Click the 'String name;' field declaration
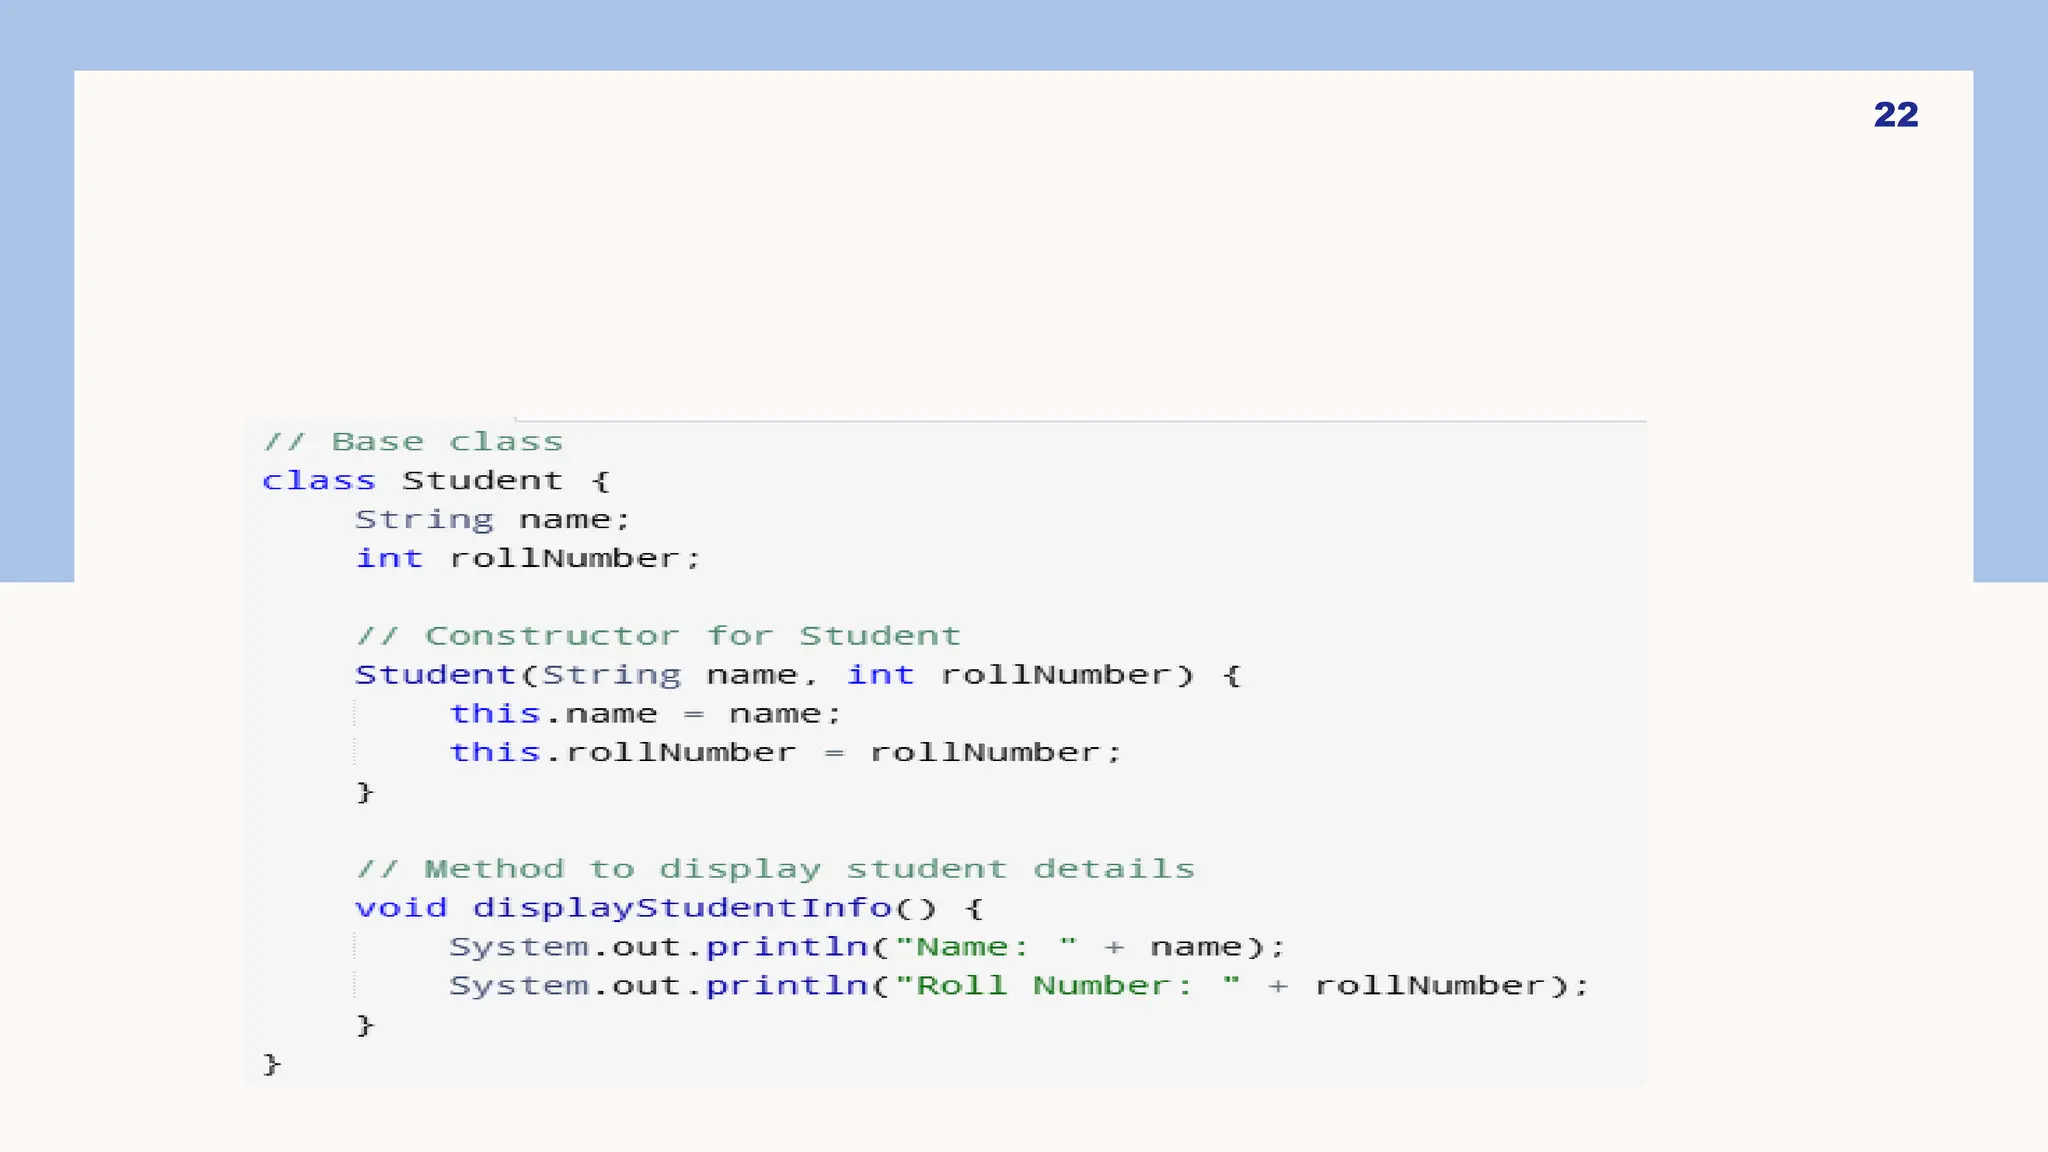This screenshot has width=2048, height=1152. (492, 520)
